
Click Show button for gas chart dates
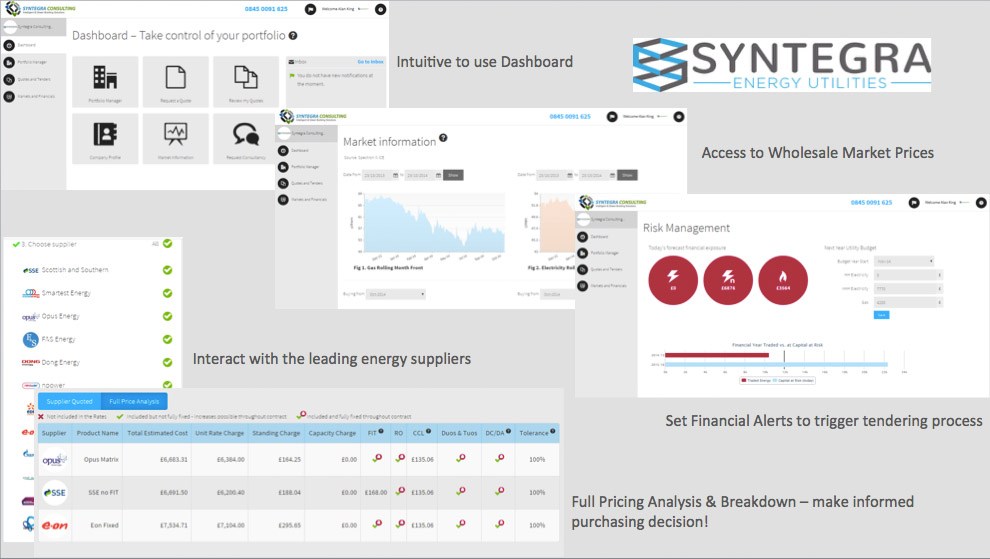click(x=453, y=175)
